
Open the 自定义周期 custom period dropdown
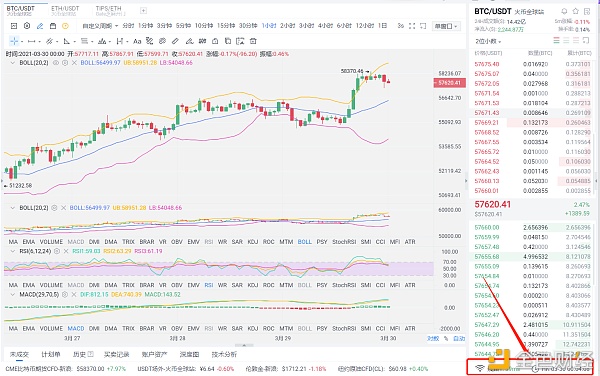[100, 26]
